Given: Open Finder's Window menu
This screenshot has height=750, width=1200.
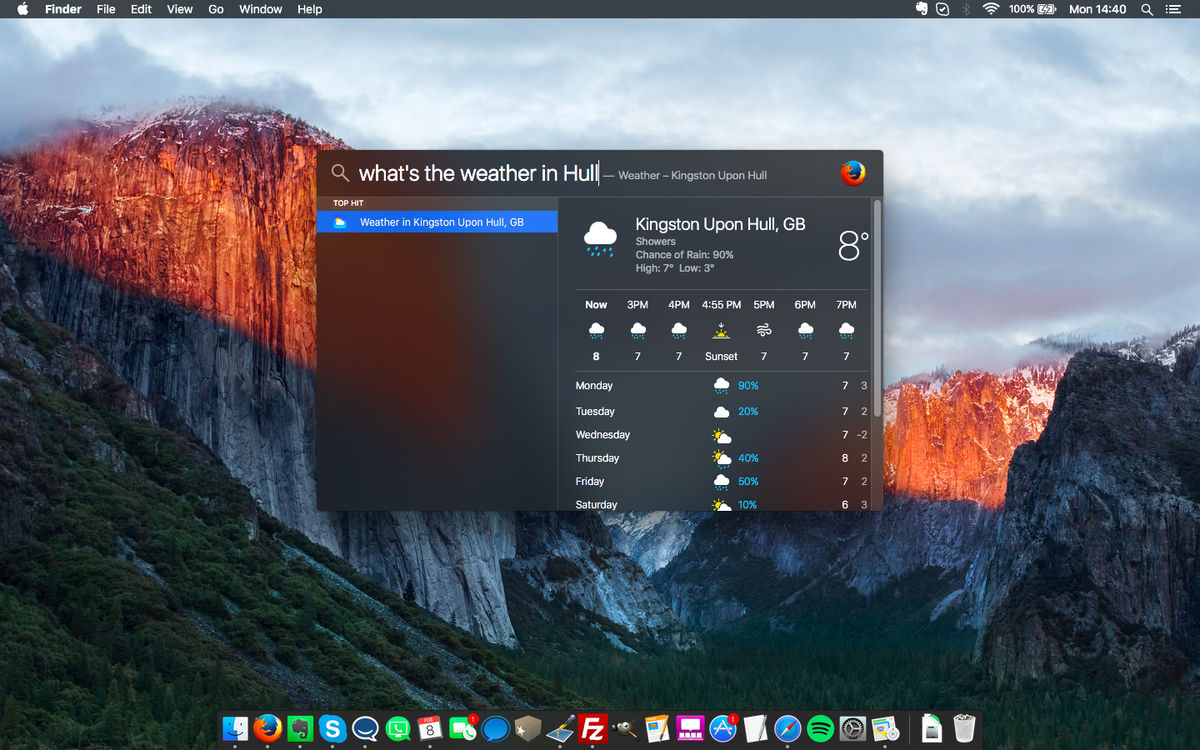Looking at the screenshot, I should tap(260, 9).
